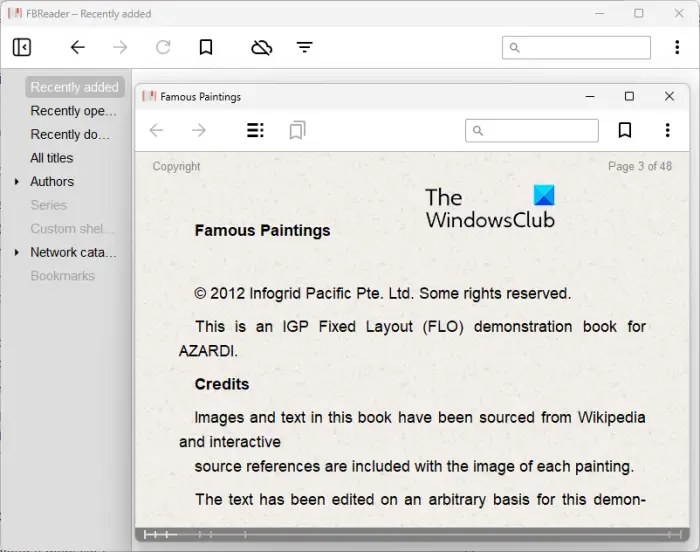
Task: Expand the Authors tree node
Action: pos(17,182)
